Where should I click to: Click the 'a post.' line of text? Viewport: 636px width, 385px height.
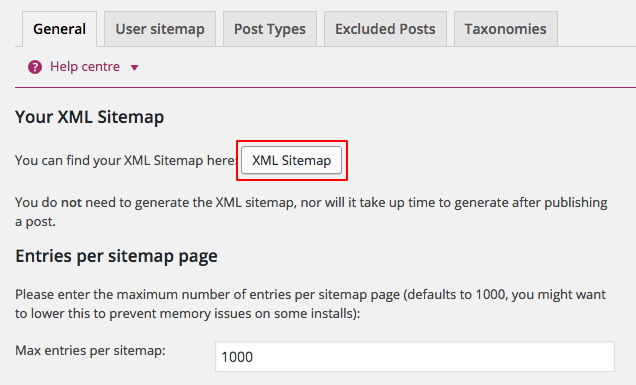point(35,222)
